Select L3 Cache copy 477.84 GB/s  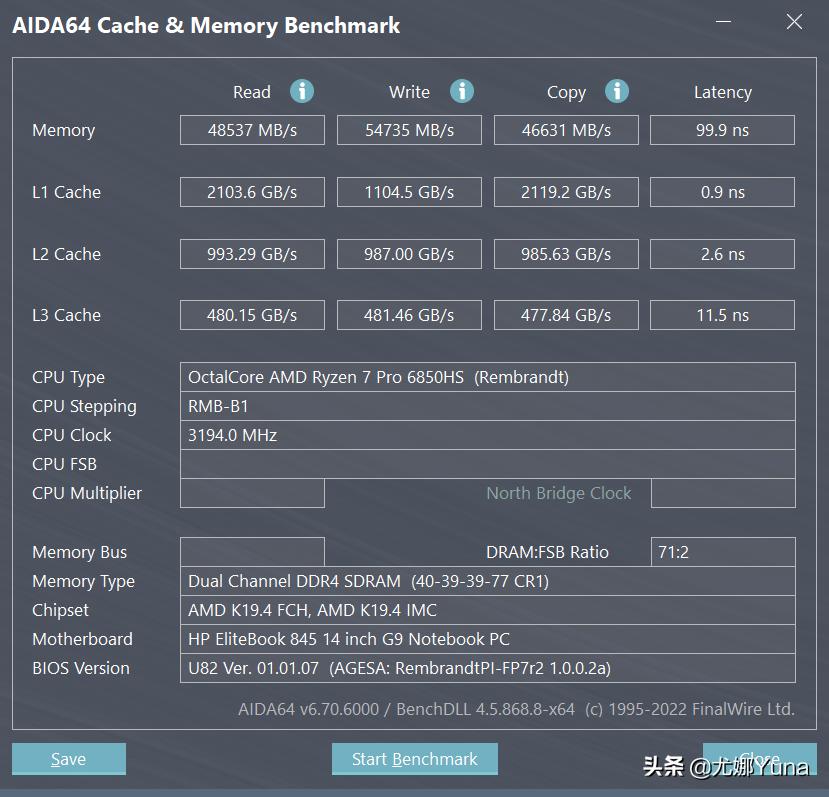[x=566, y=315]
